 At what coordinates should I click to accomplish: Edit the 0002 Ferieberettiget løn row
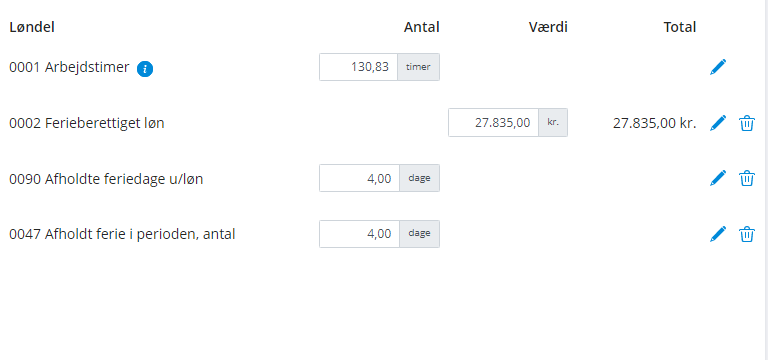point(718,123)
